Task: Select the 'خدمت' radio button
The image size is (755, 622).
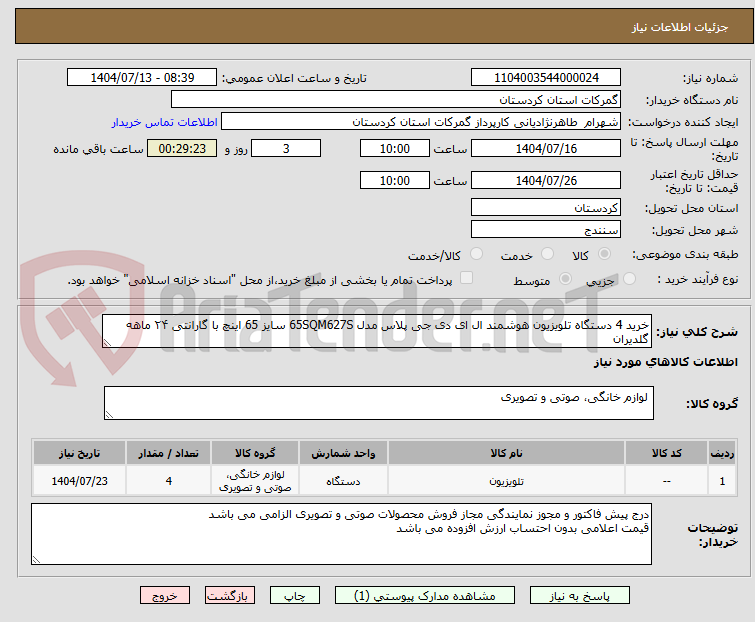Action: point(547,254)
